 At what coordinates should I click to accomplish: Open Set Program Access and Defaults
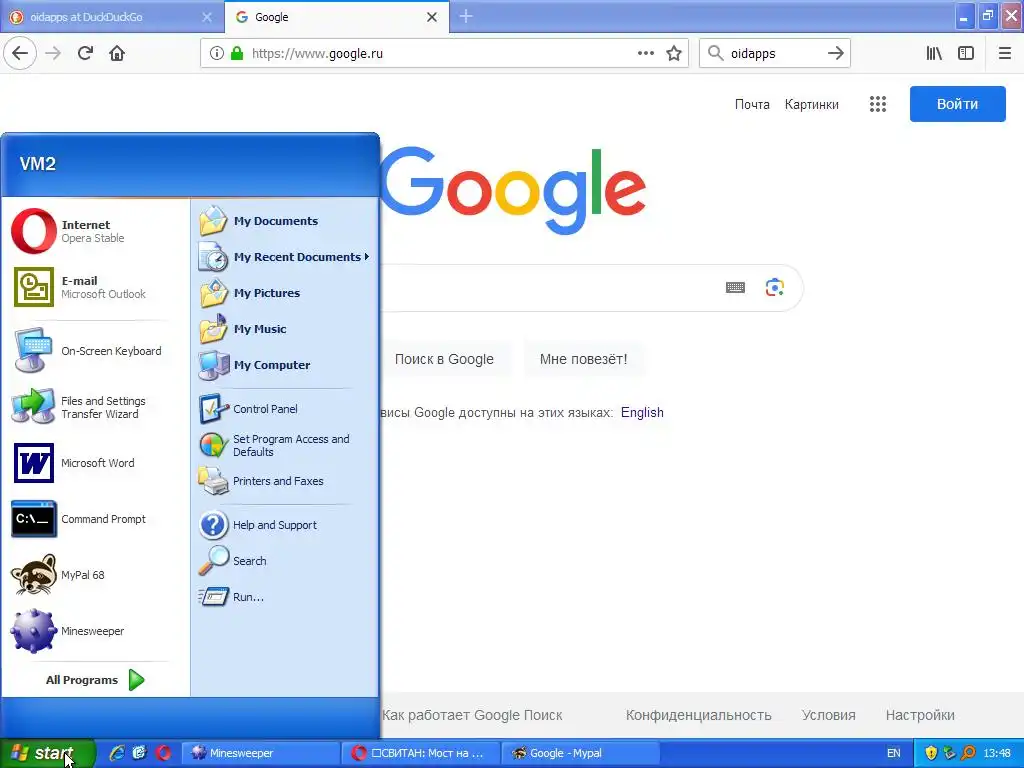pyautogui.click(x=285, y=445)
